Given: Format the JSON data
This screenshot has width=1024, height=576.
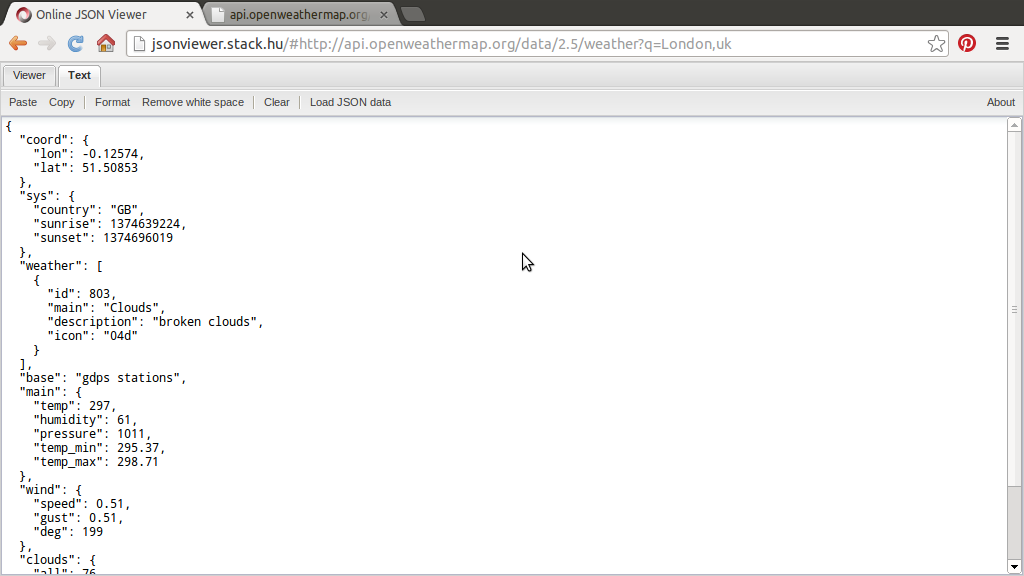Looking at the screenshot, I should 112,101.
